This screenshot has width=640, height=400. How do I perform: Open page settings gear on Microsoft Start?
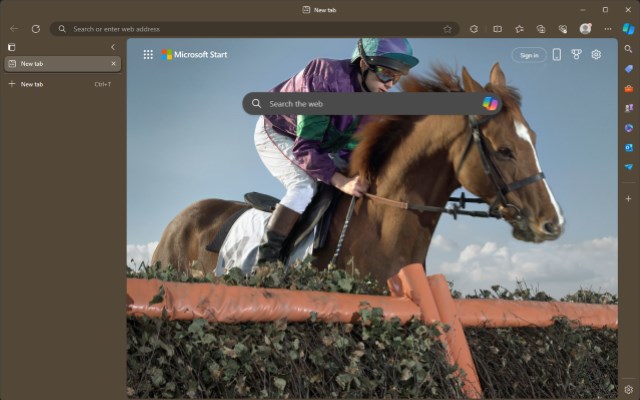596,55
